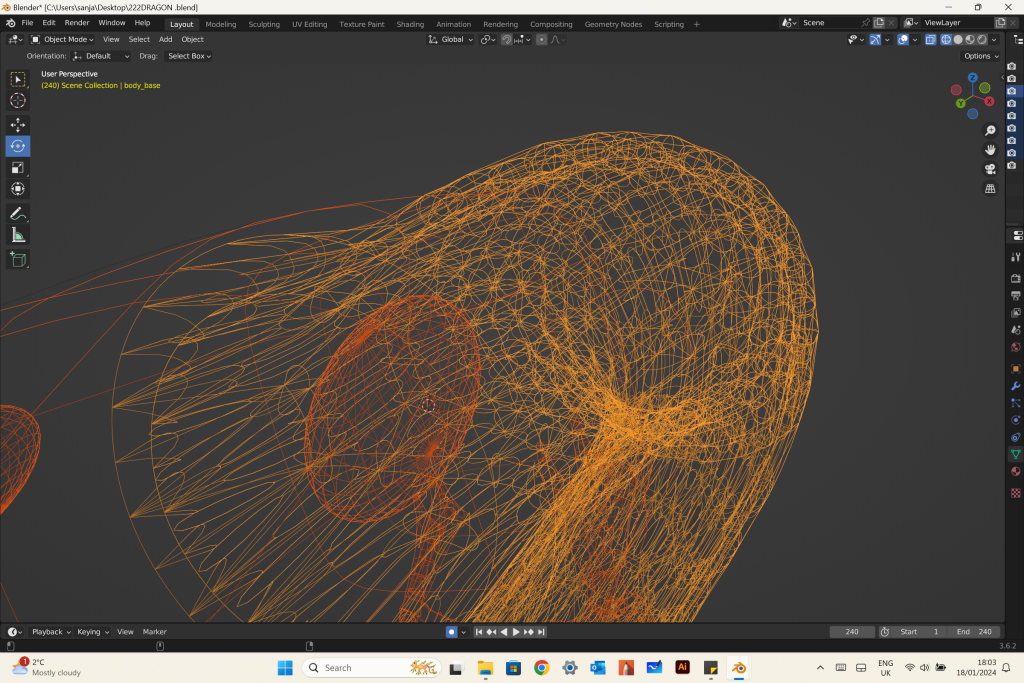
Task: Play the animation forward
Action: click(x=516, y=632)
